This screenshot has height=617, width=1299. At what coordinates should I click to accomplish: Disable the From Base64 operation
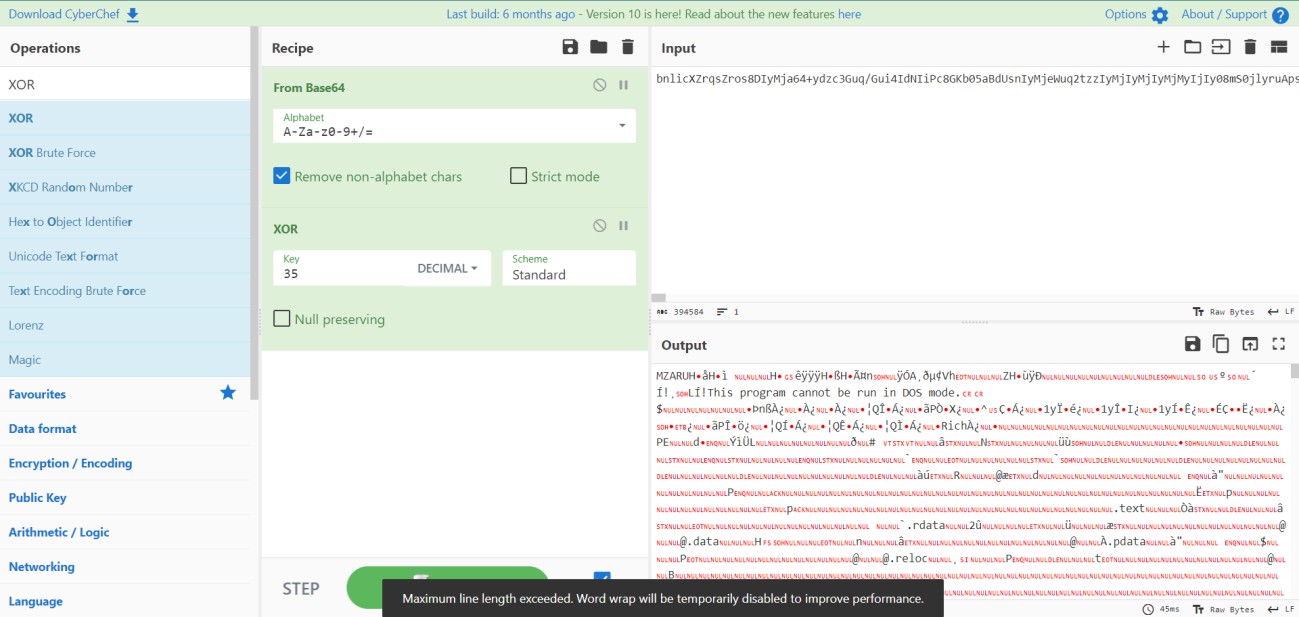click(599, 85)
